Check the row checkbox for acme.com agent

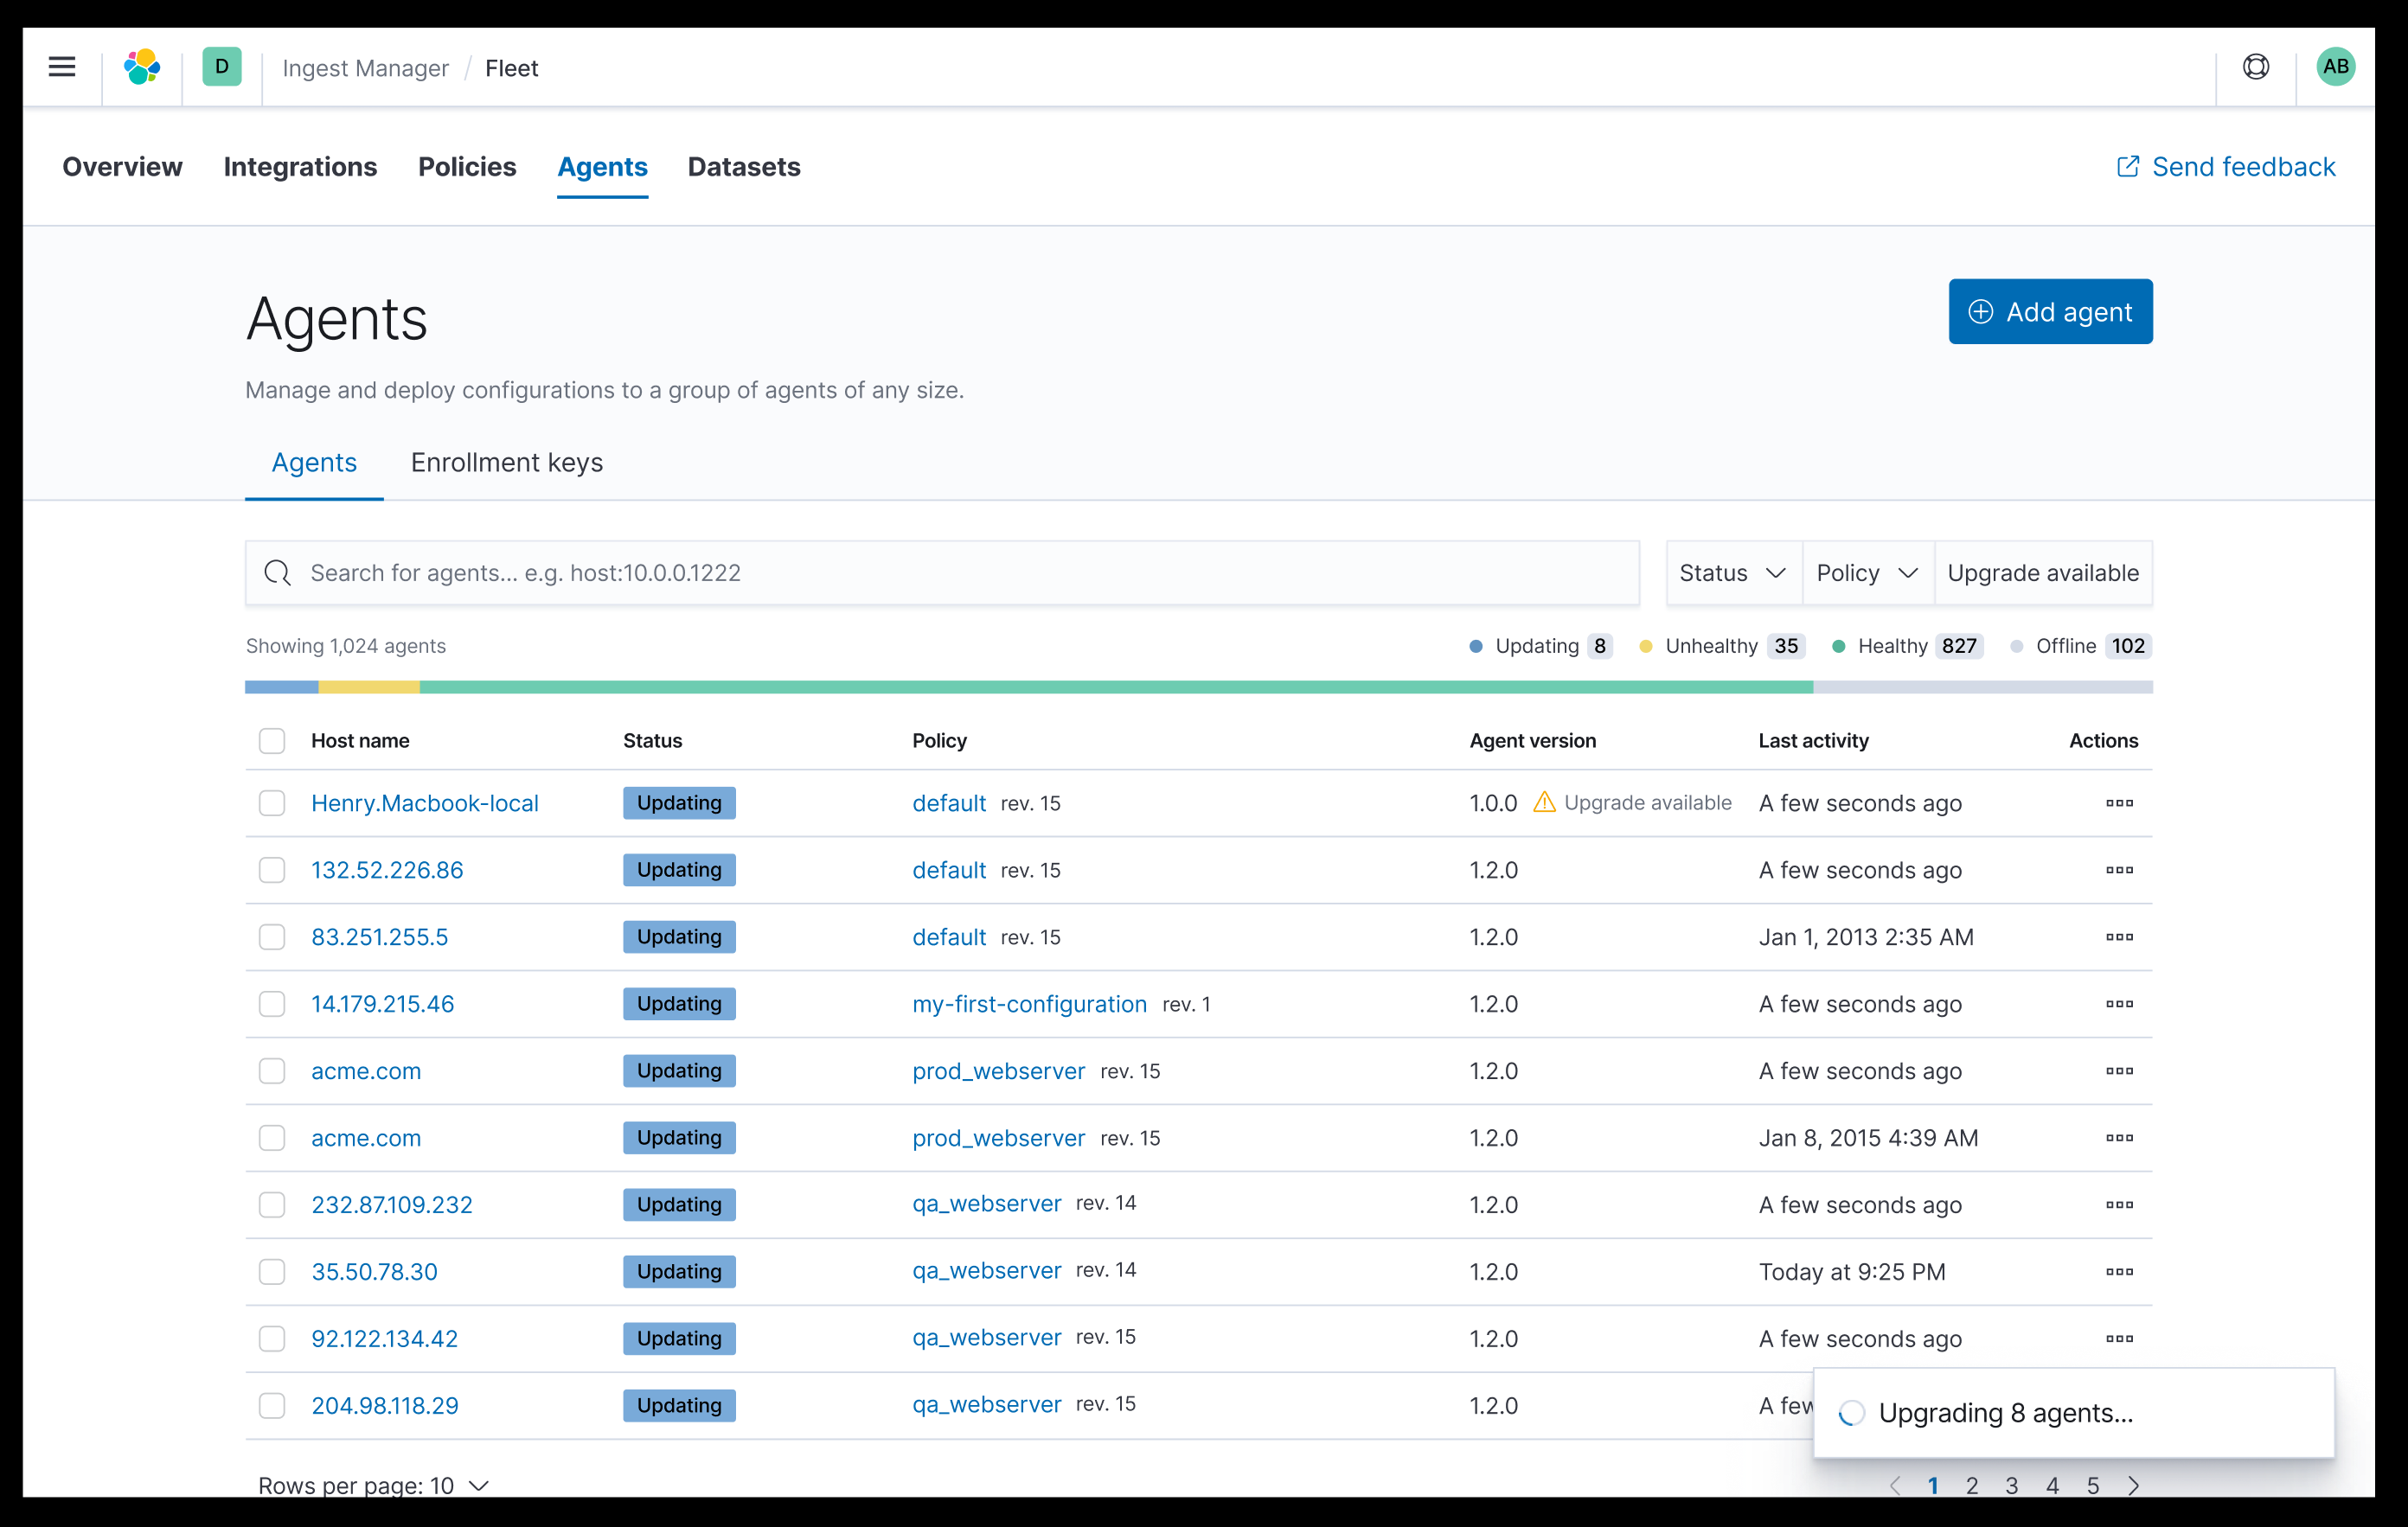272,1071
